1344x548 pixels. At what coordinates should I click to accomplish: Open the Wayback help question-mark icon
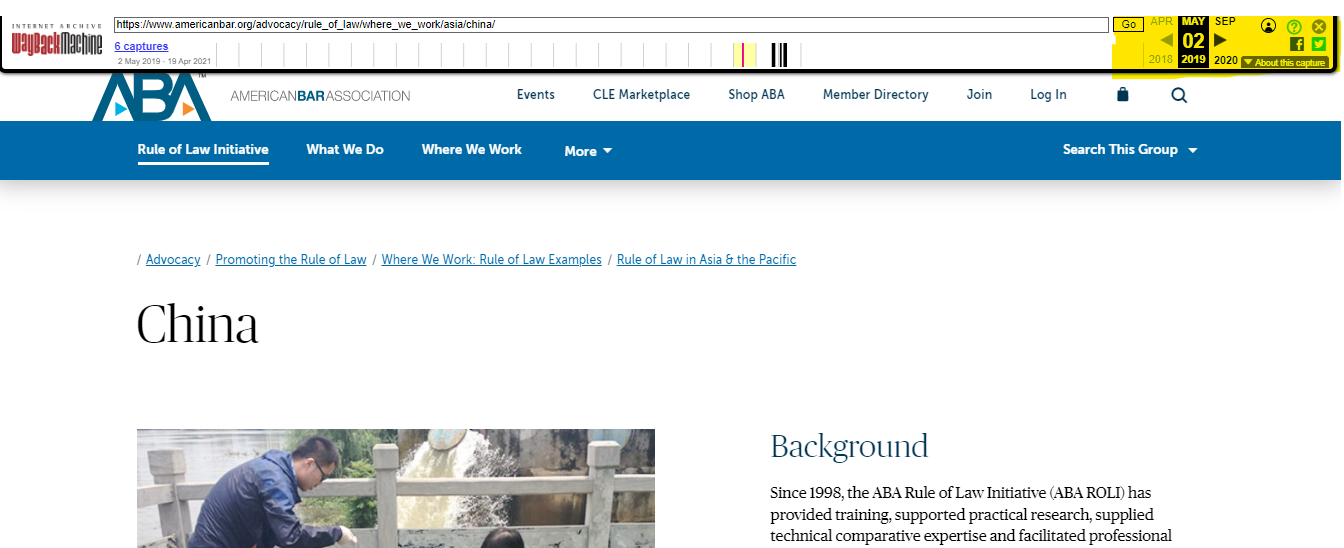(1294, 26)
